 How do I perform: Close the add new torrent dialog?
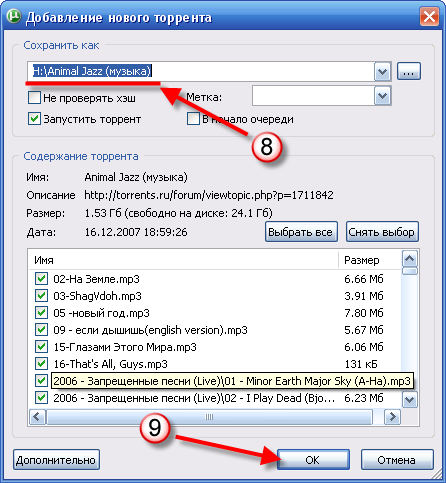(429, 17)
